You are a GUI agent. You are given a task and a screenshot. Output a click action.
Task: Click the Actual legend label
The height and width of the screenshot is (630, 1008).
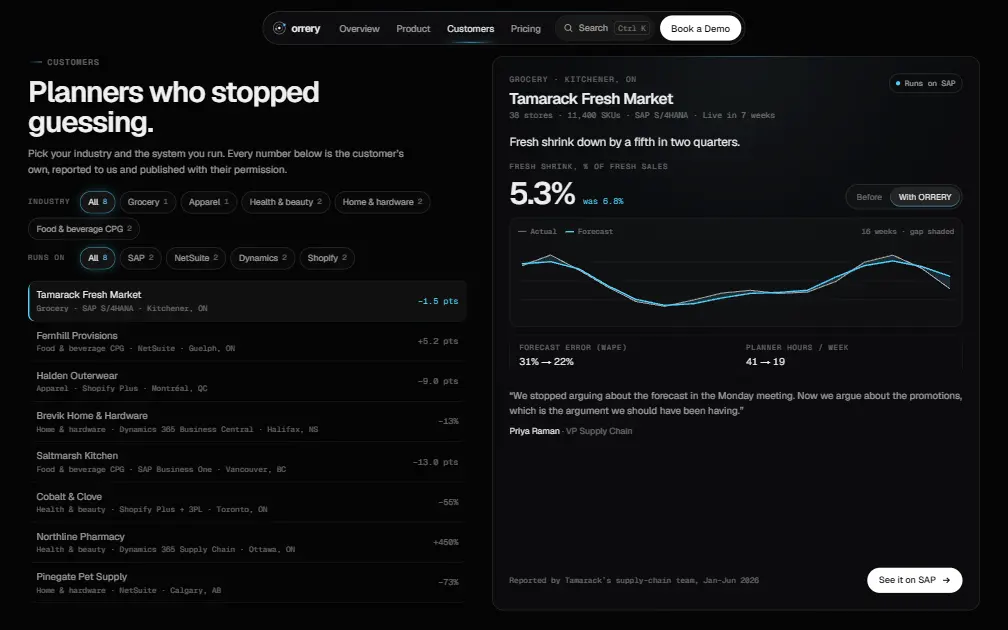point(543,231)
